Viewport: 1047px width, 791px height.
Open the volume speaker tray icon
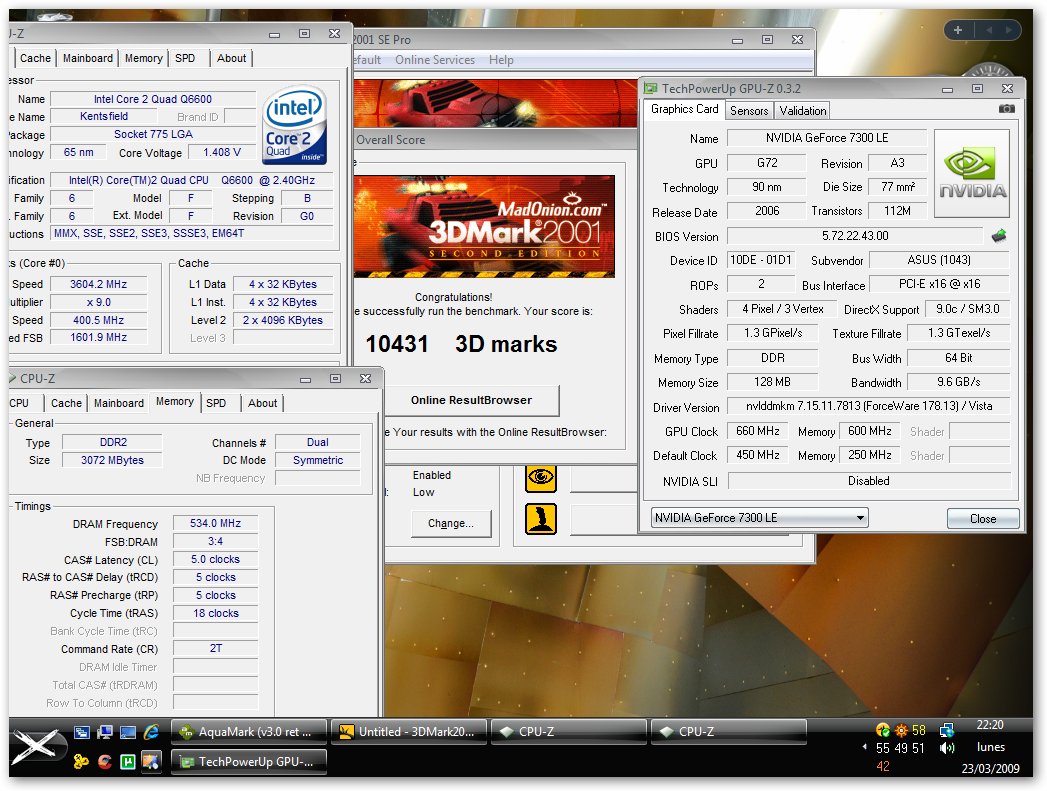click(x=946, y=748)
